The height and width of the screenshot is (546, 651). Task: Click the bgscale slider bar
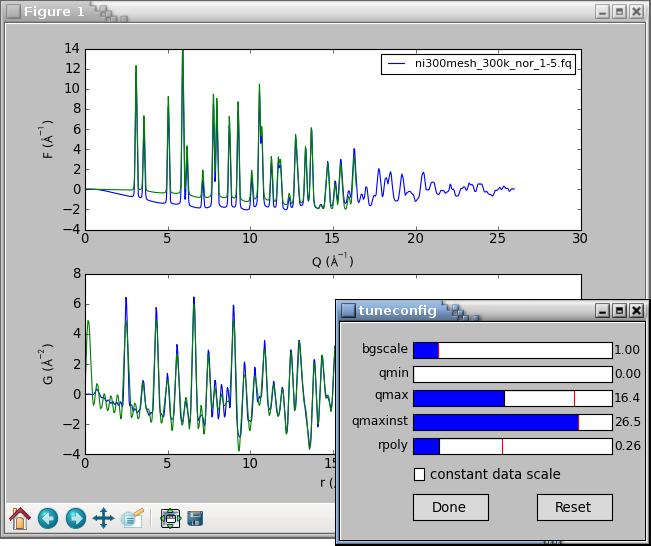(x=512, y=350)
